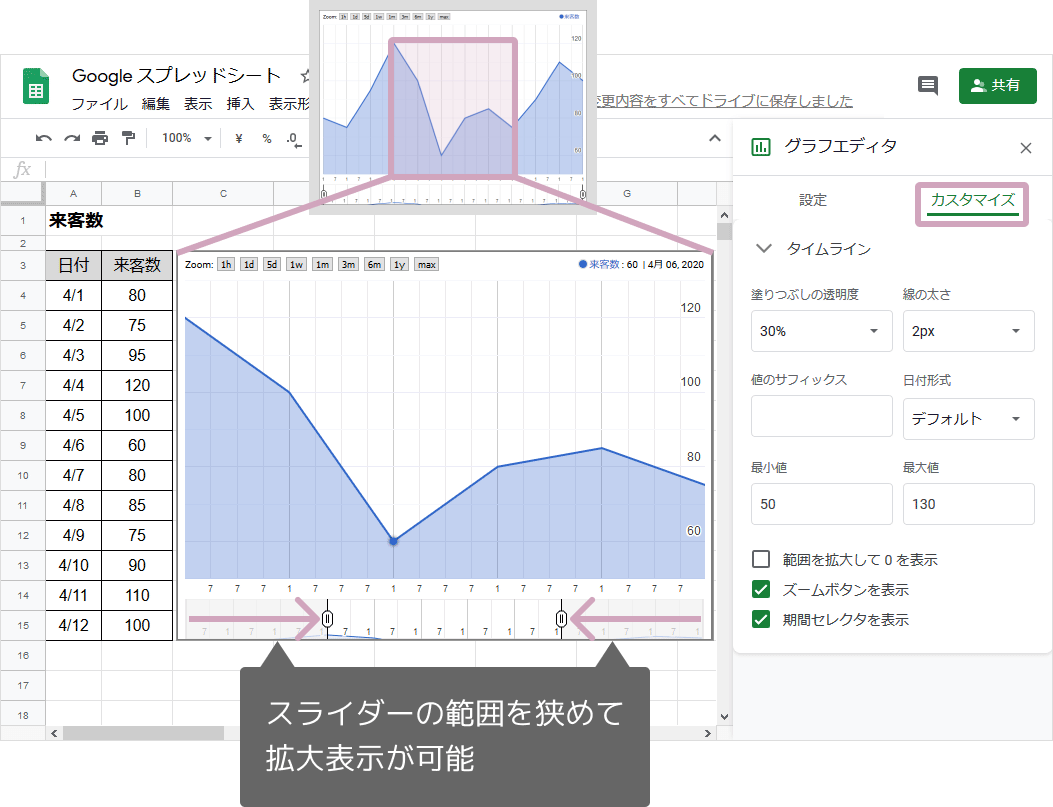The height and width of the screenshot is (807, 1053).
Task: Click the spreadsheet title Google スプレッドシート
Action: pos(176,76)
